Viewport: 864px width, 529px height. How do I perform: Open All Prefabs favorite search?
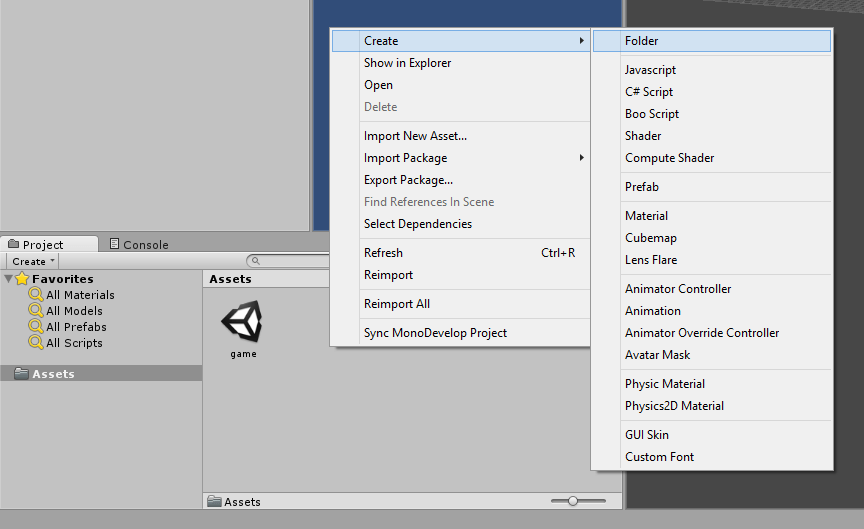(75, 327)
